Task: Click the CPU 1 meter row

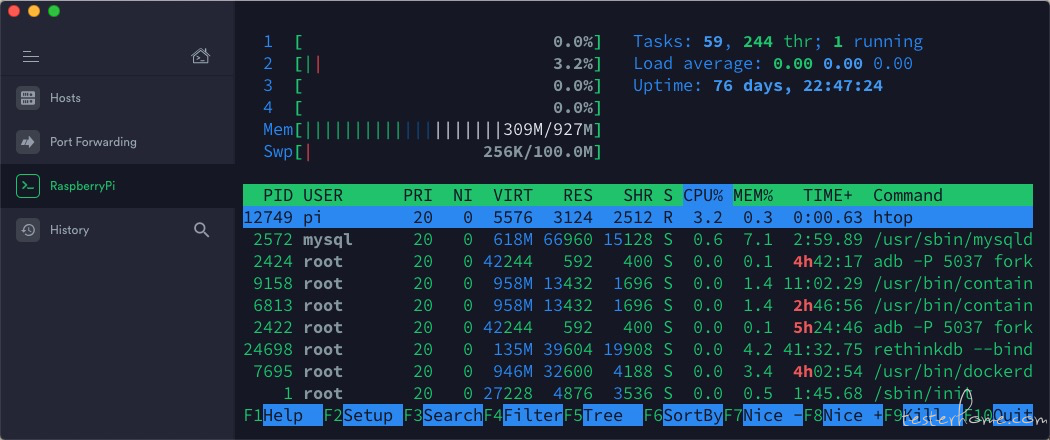Action: point(433,42)
